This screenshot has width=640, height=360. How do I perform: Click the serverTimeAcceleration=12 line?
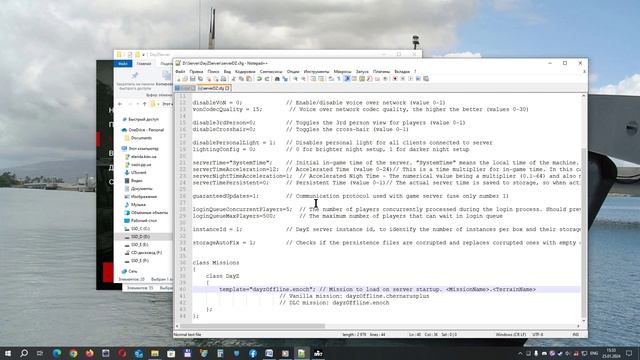pyautogui.click(x=386, y=169)
